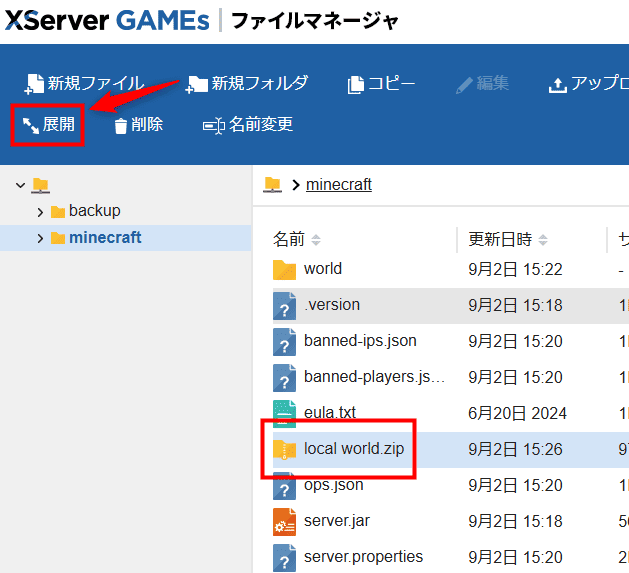The width and height of the screenshot is (629, 573).
Task: Click the 新規フォルダ new folder icon
Action: tap(197, 84)
